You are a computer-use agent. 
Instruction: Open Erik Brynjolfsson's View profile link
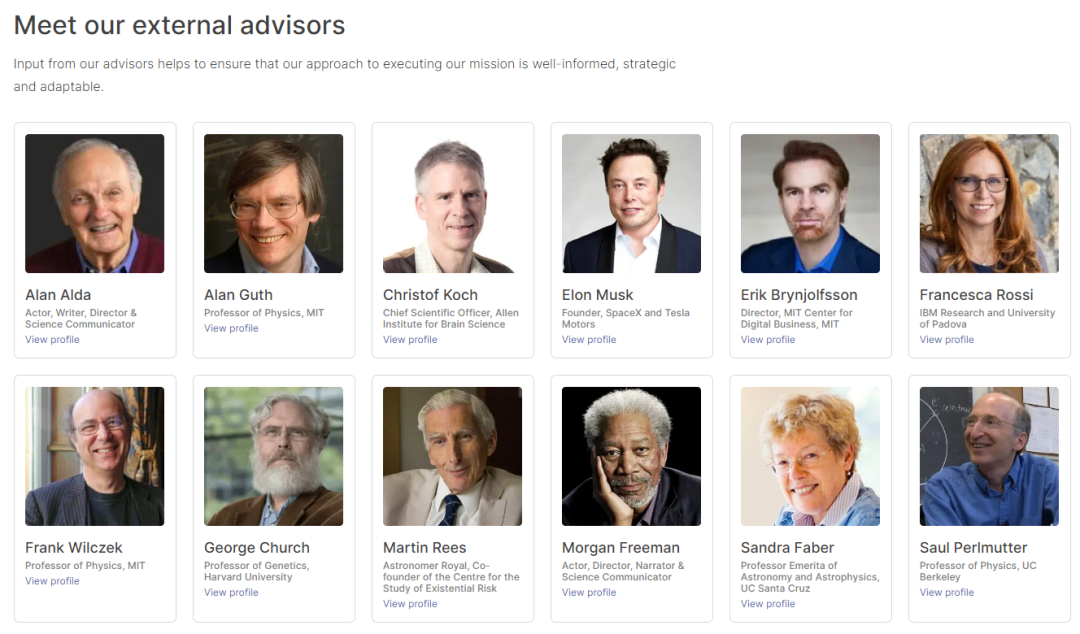pos(768,340)
